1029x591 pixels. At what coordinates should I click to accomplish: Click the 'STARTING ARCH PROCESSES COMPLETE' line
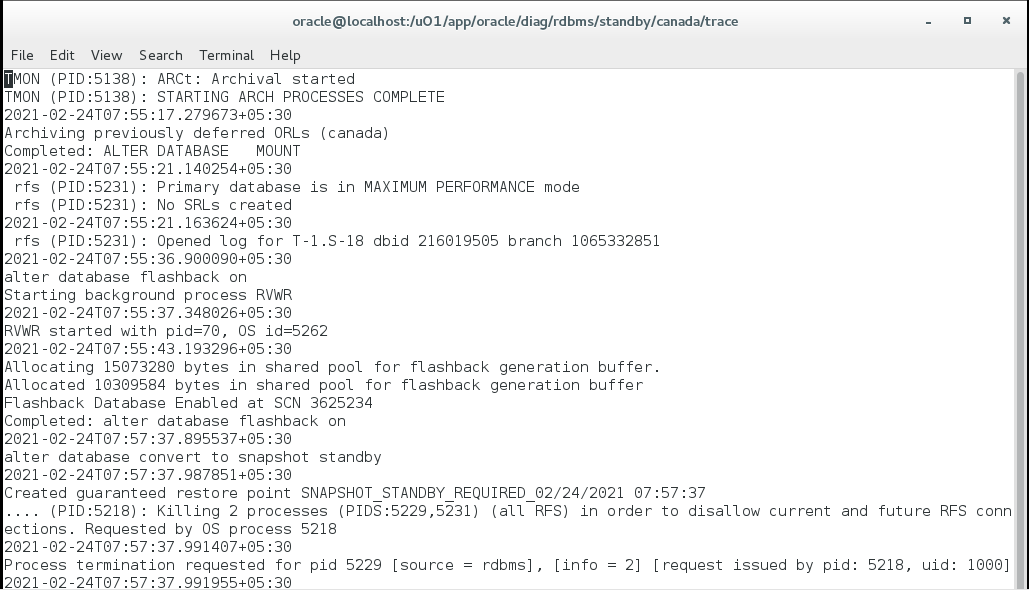tap(224, 96)
